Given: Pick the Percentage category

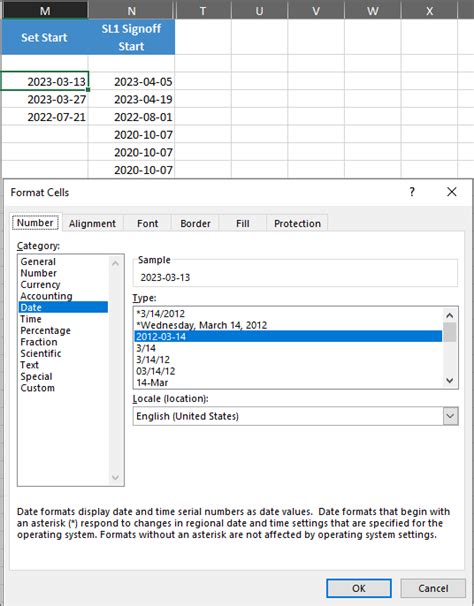Looking at the screenshot, I should click(63, 330).
